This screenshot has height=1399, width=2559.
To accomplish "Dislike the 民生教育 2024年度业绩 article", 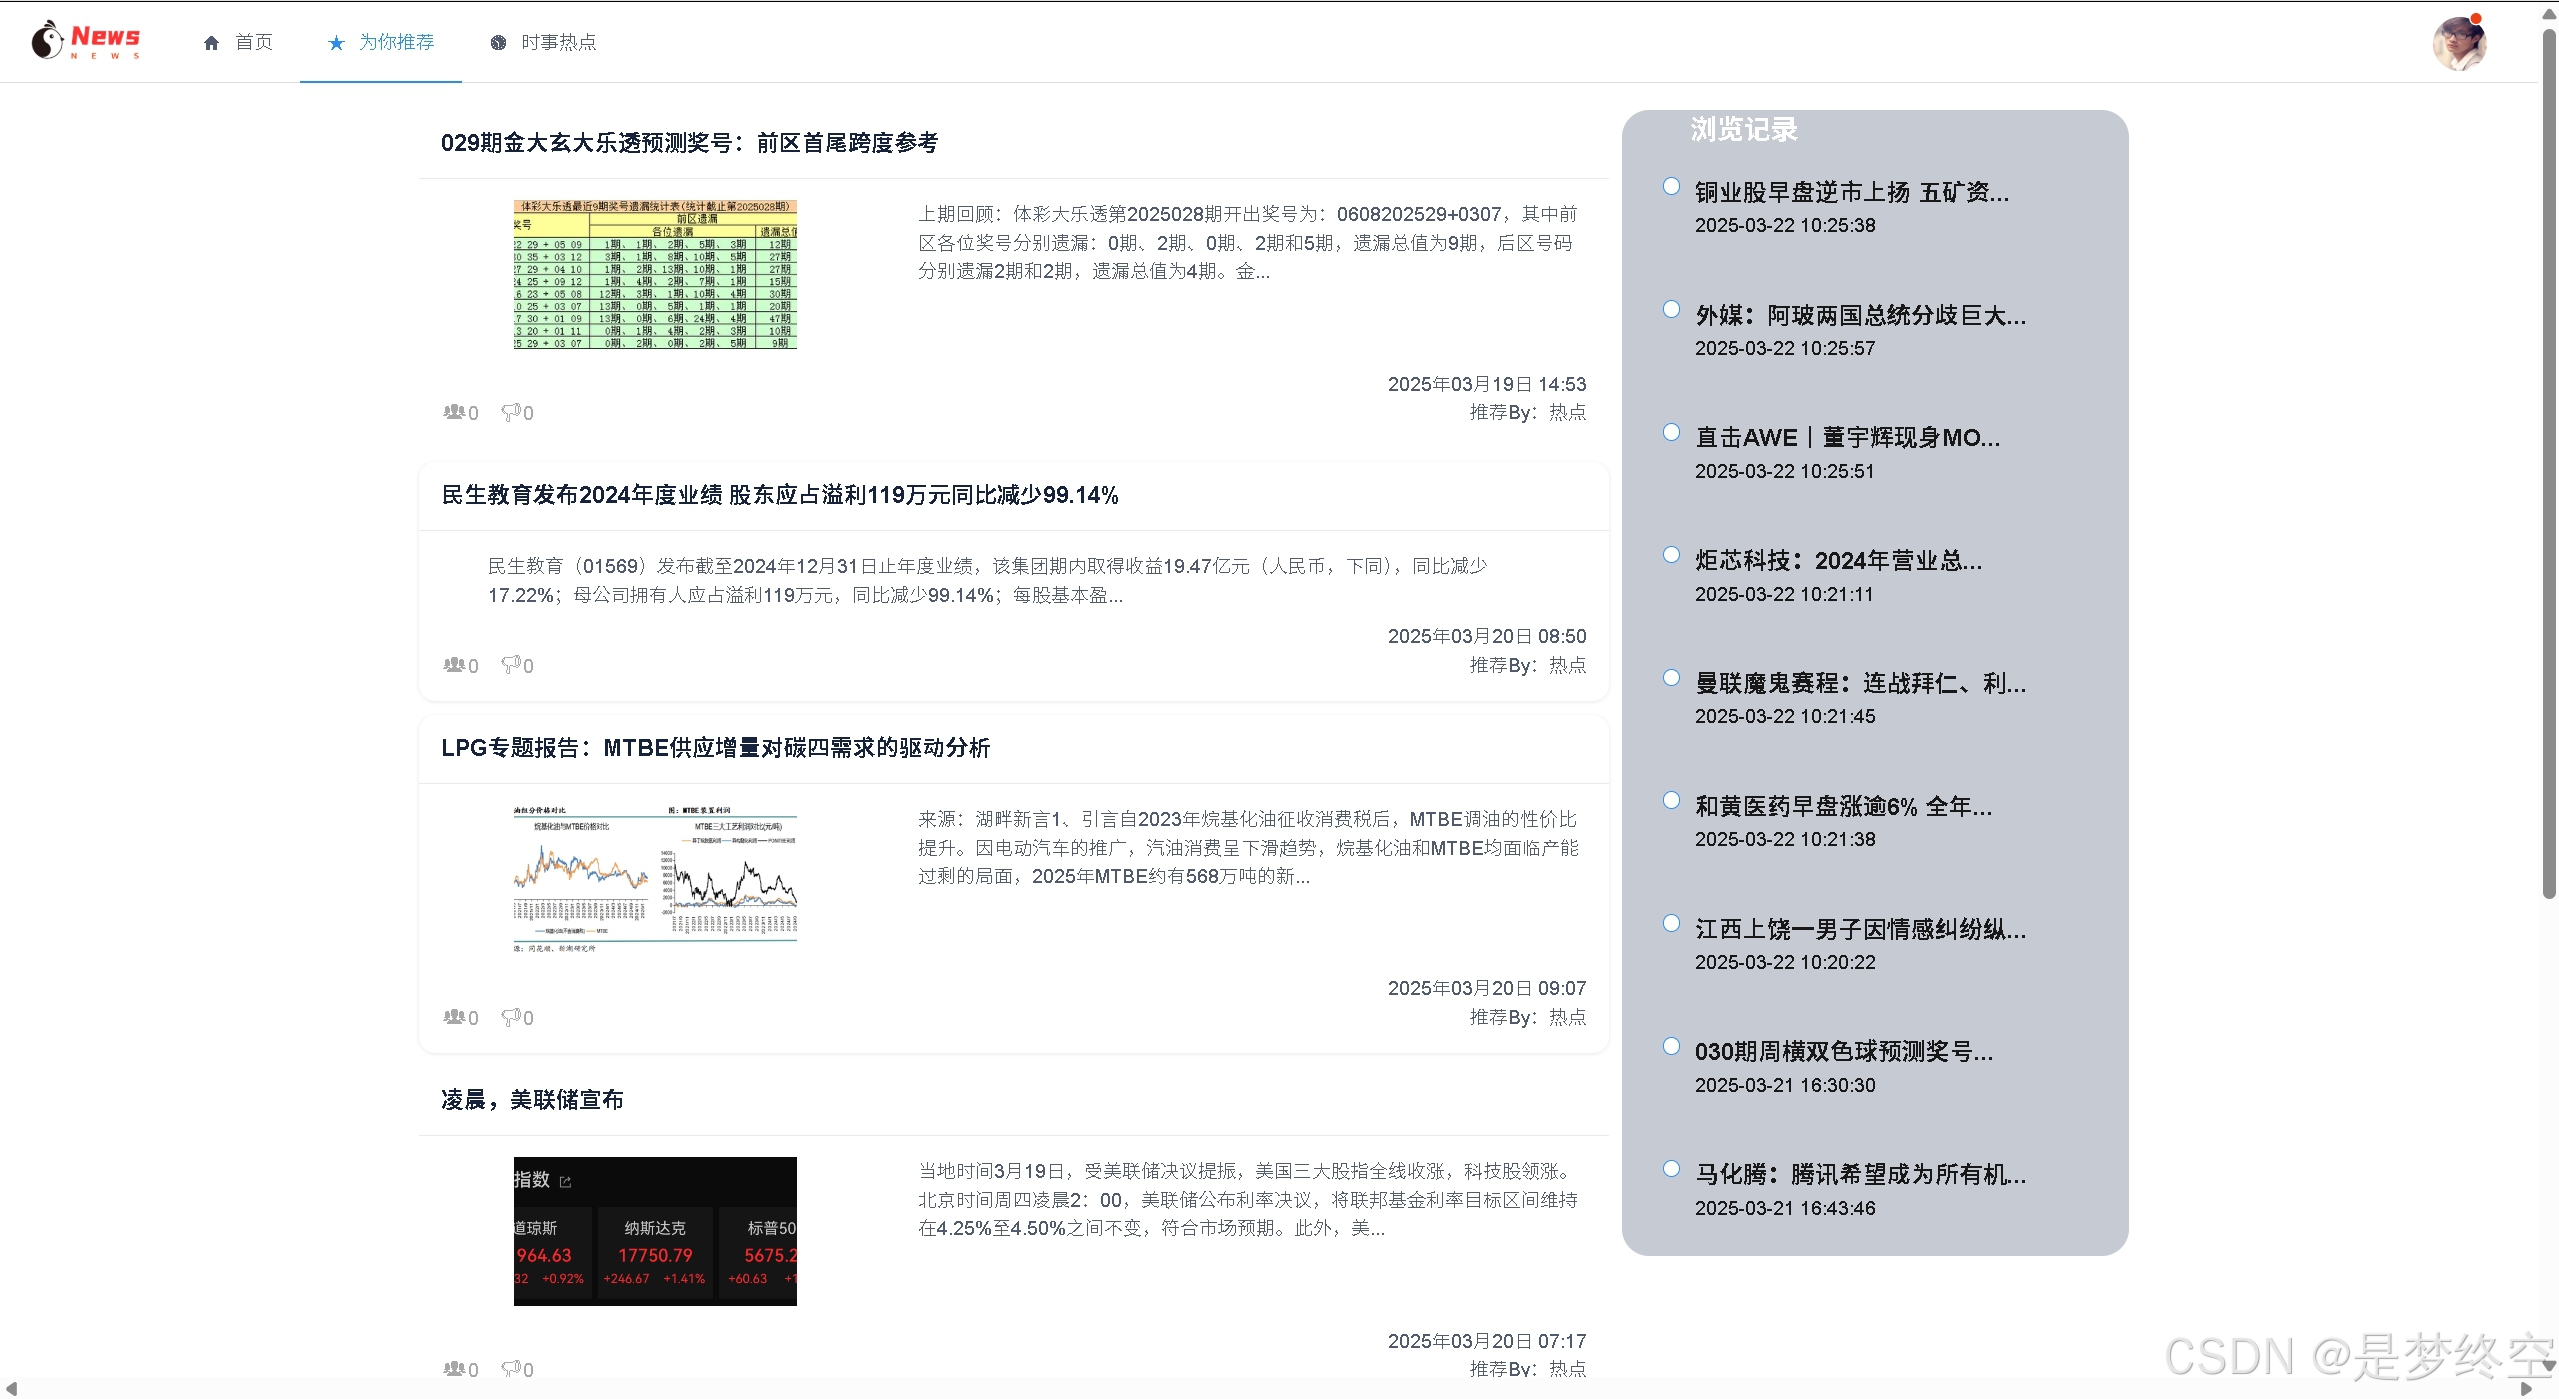I will pos(512,665).
